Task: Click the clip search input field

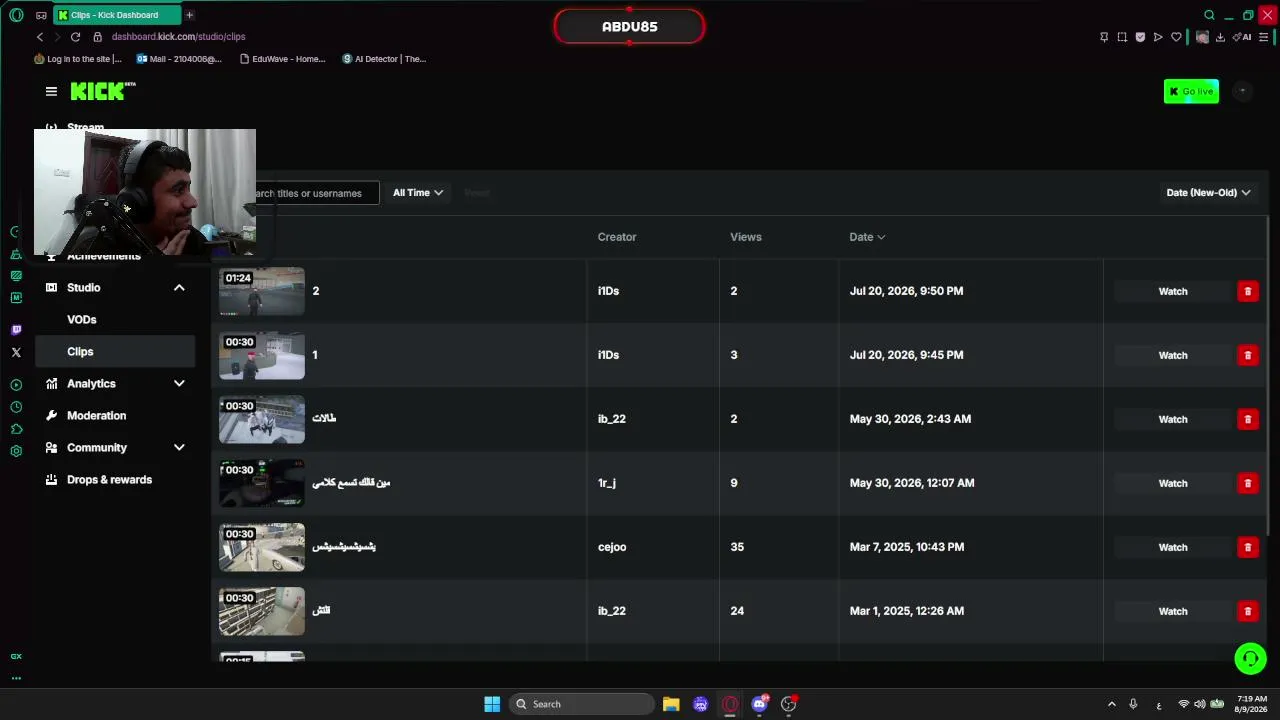Action: (316, 193)
